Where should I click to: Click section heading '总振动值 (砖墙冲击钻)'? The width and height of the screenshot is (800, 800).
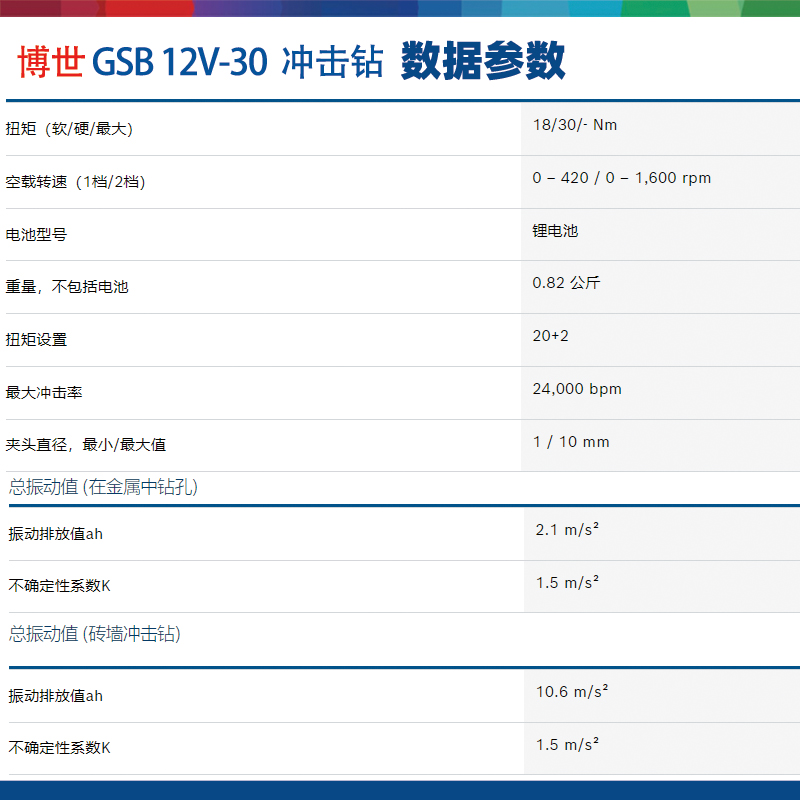click(x=95, y=634)
